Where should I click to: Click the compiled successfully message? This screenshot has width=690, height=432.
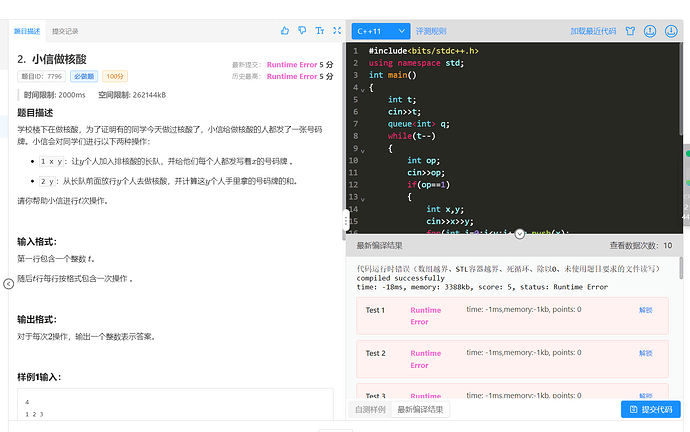point(400,278)
